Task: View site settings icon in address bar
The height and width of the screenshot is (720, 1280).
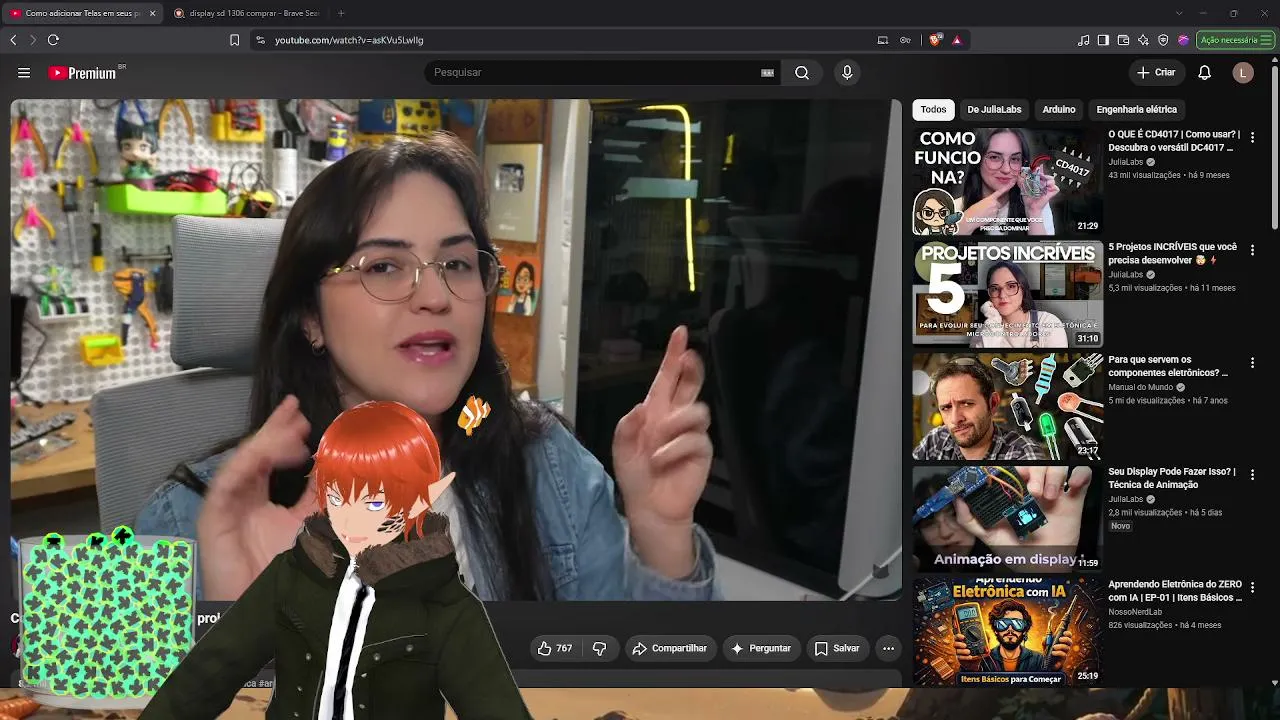Action: click(260, 40)
